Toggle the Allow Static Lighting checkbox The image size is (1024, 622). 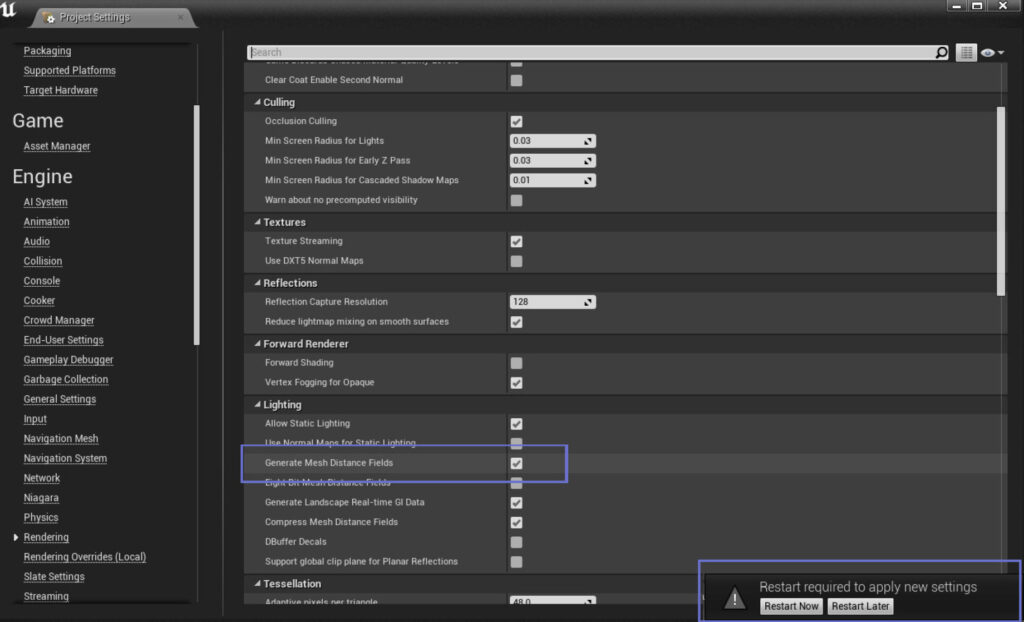pyautogui.click(x=517, y=424)
